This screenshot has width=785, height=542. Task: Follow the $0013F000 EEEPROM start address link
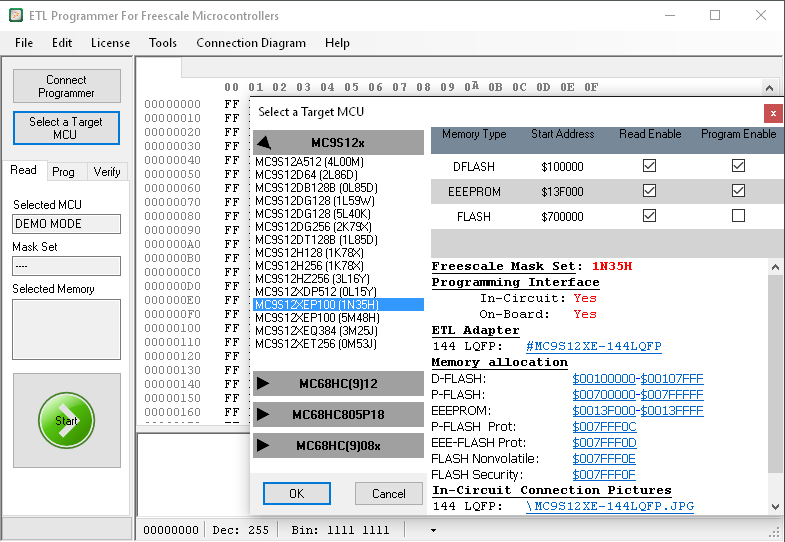coord(604,411)
